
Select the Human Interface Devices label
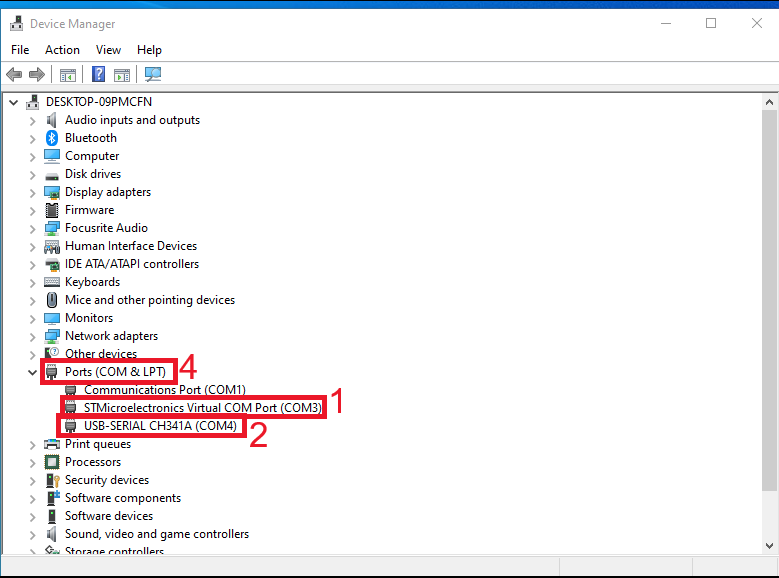coord(131,246)
